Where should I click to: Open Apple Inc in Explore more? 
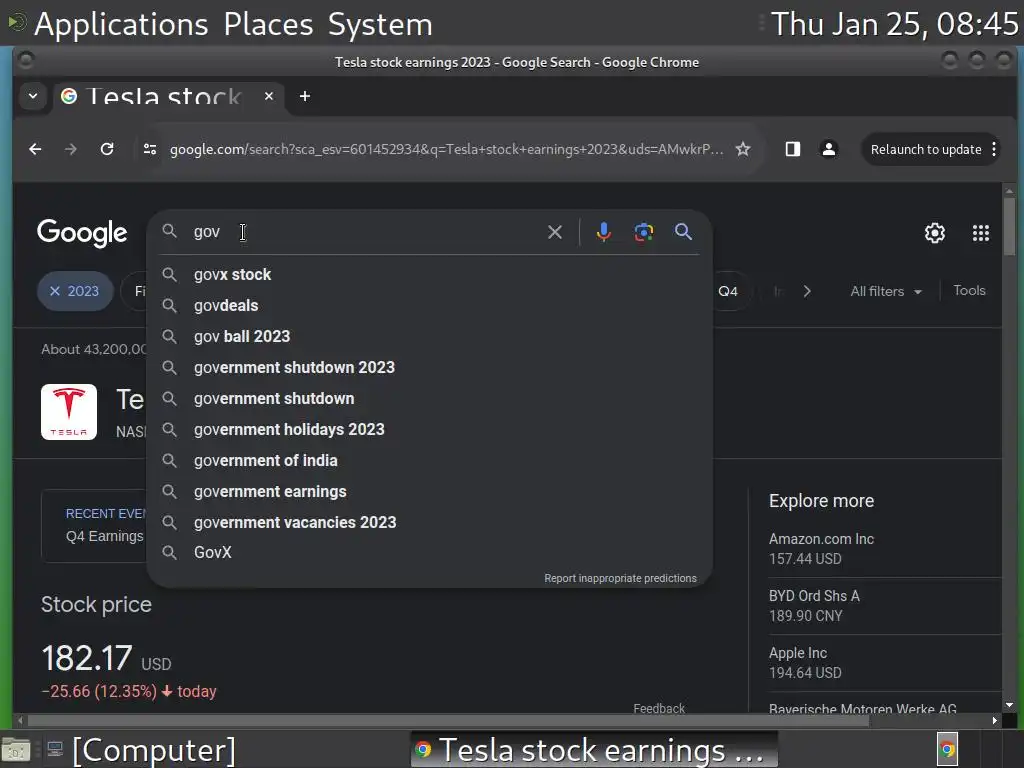coord(885,662)
